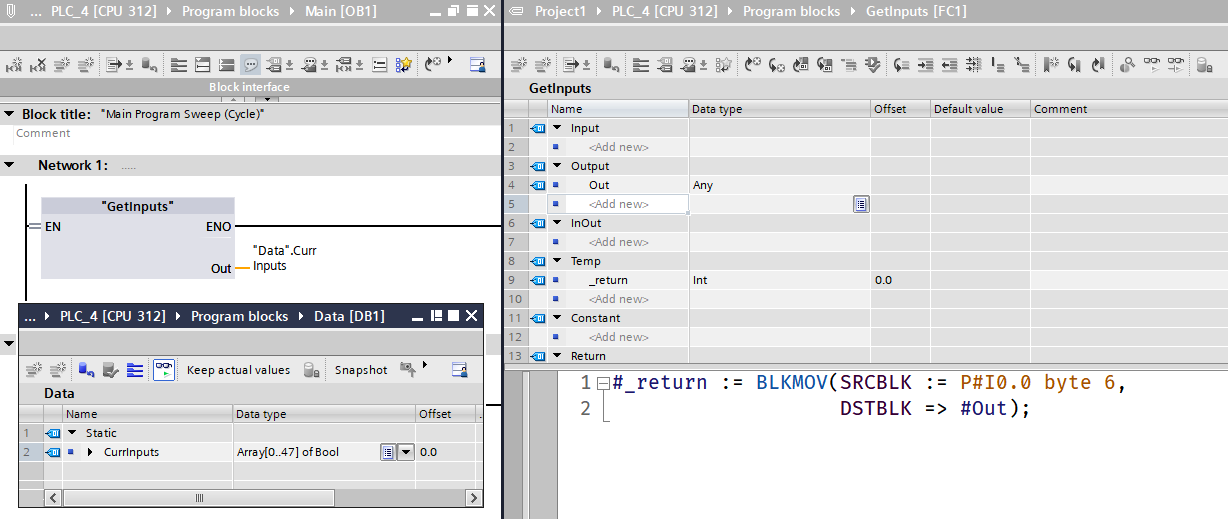
Task: Collapse Network 1 using its triangle
Action: coord(9,165)
